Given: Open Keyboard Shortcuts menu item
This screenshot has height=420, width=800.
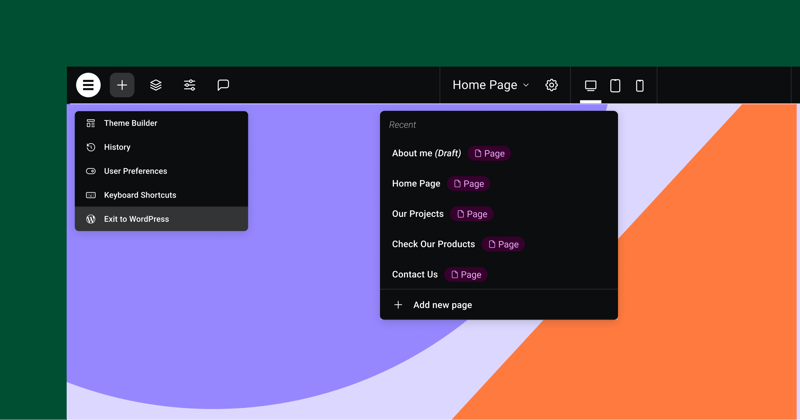Looking at the screenshot, I should point(139,195).
